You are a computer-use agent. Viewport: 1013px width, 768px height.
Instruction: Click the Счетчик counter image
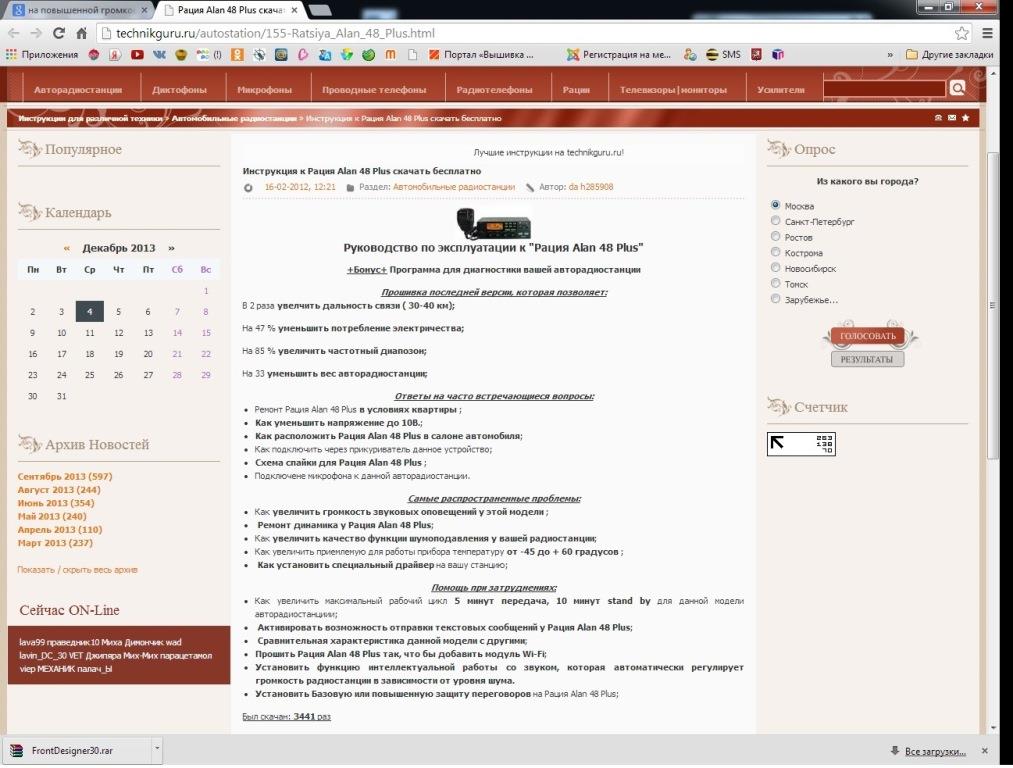click(801, 444)
